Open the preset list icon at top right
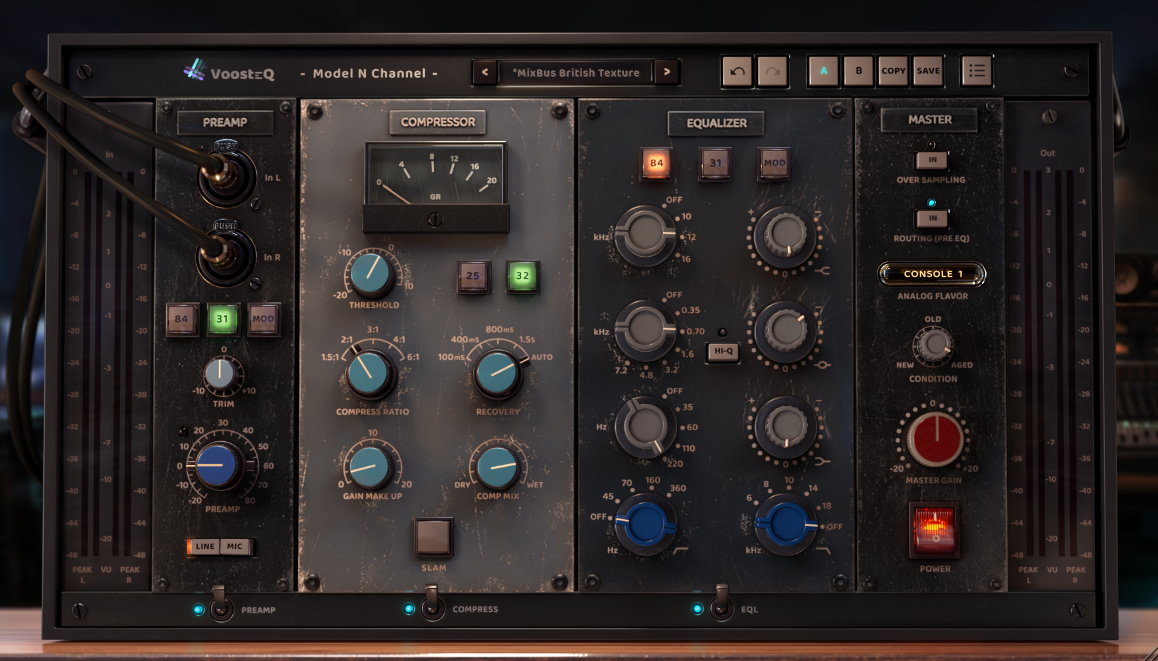 [x=977, y=70]
